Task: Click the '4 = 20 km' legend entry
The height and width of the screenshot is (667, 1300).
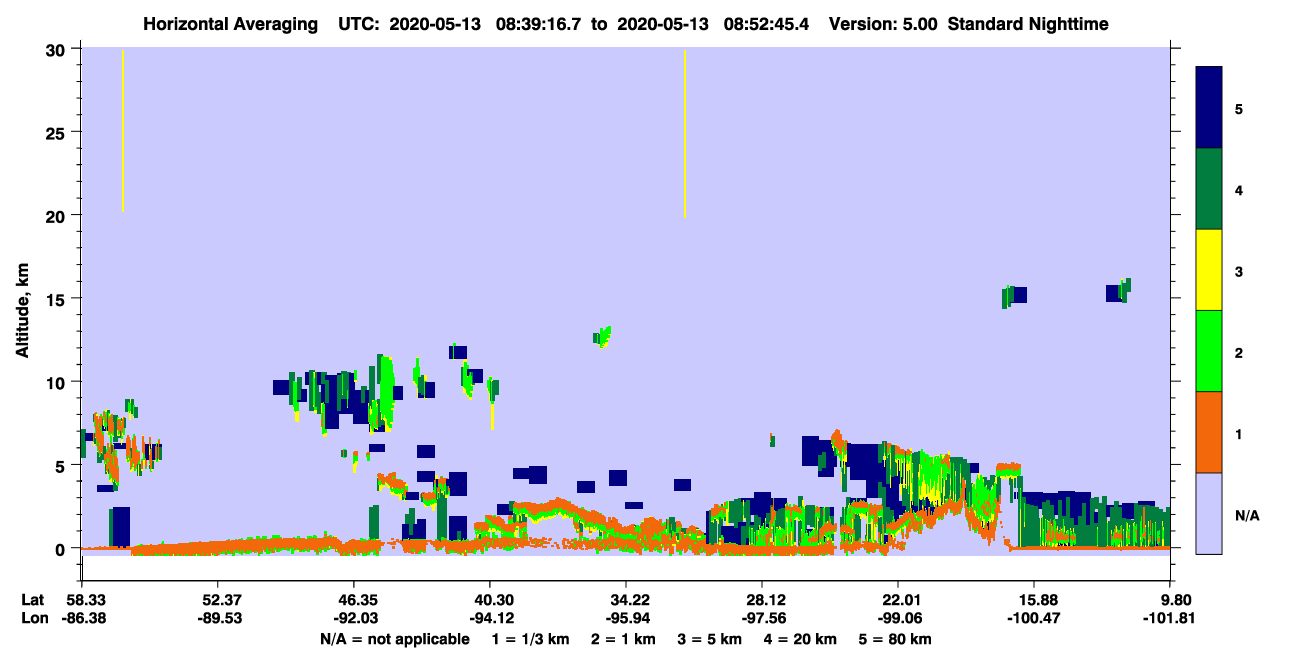Action: 799,639
